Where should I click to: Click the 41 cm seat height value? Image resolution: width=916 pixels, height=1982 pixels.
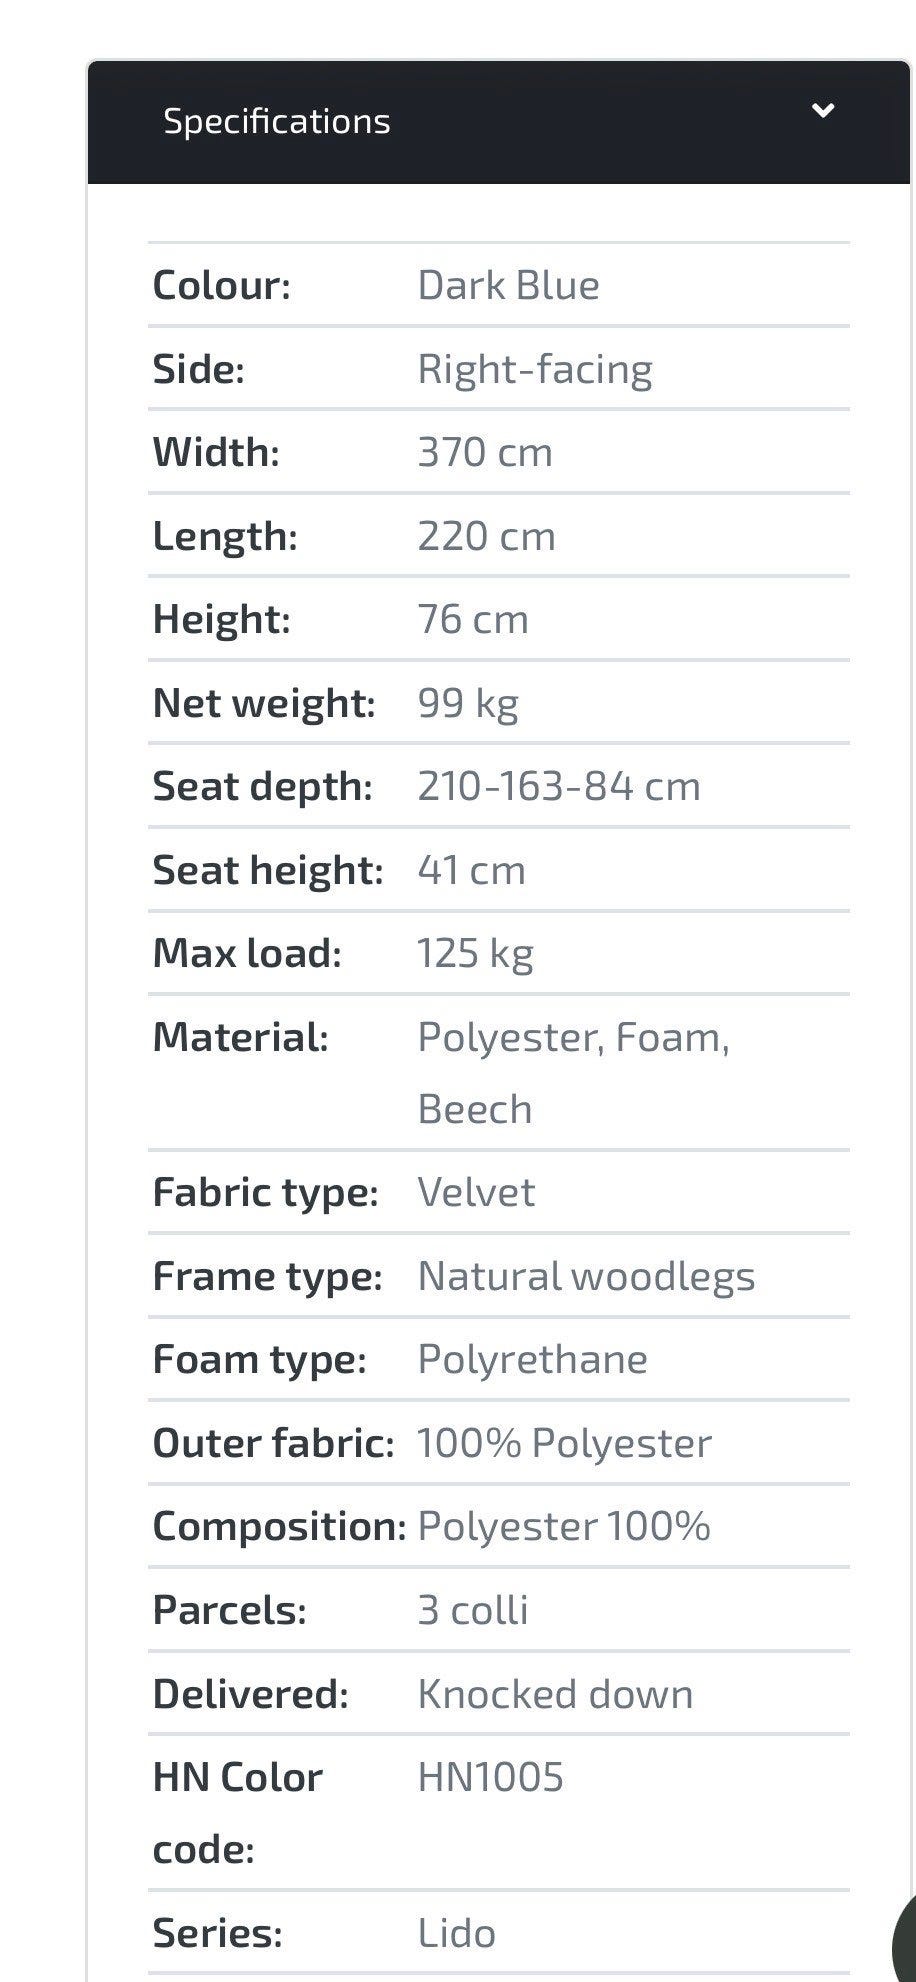coord(471,871)
